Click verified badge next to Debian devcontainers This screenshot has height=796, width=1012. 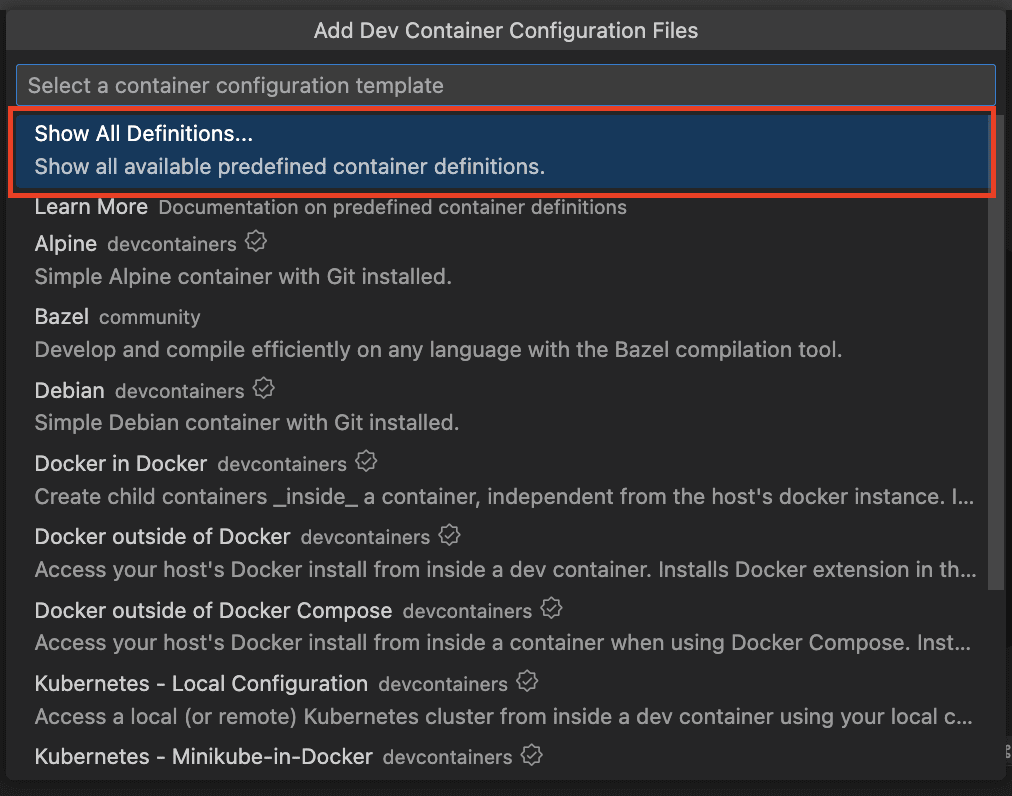coord(263,389)
